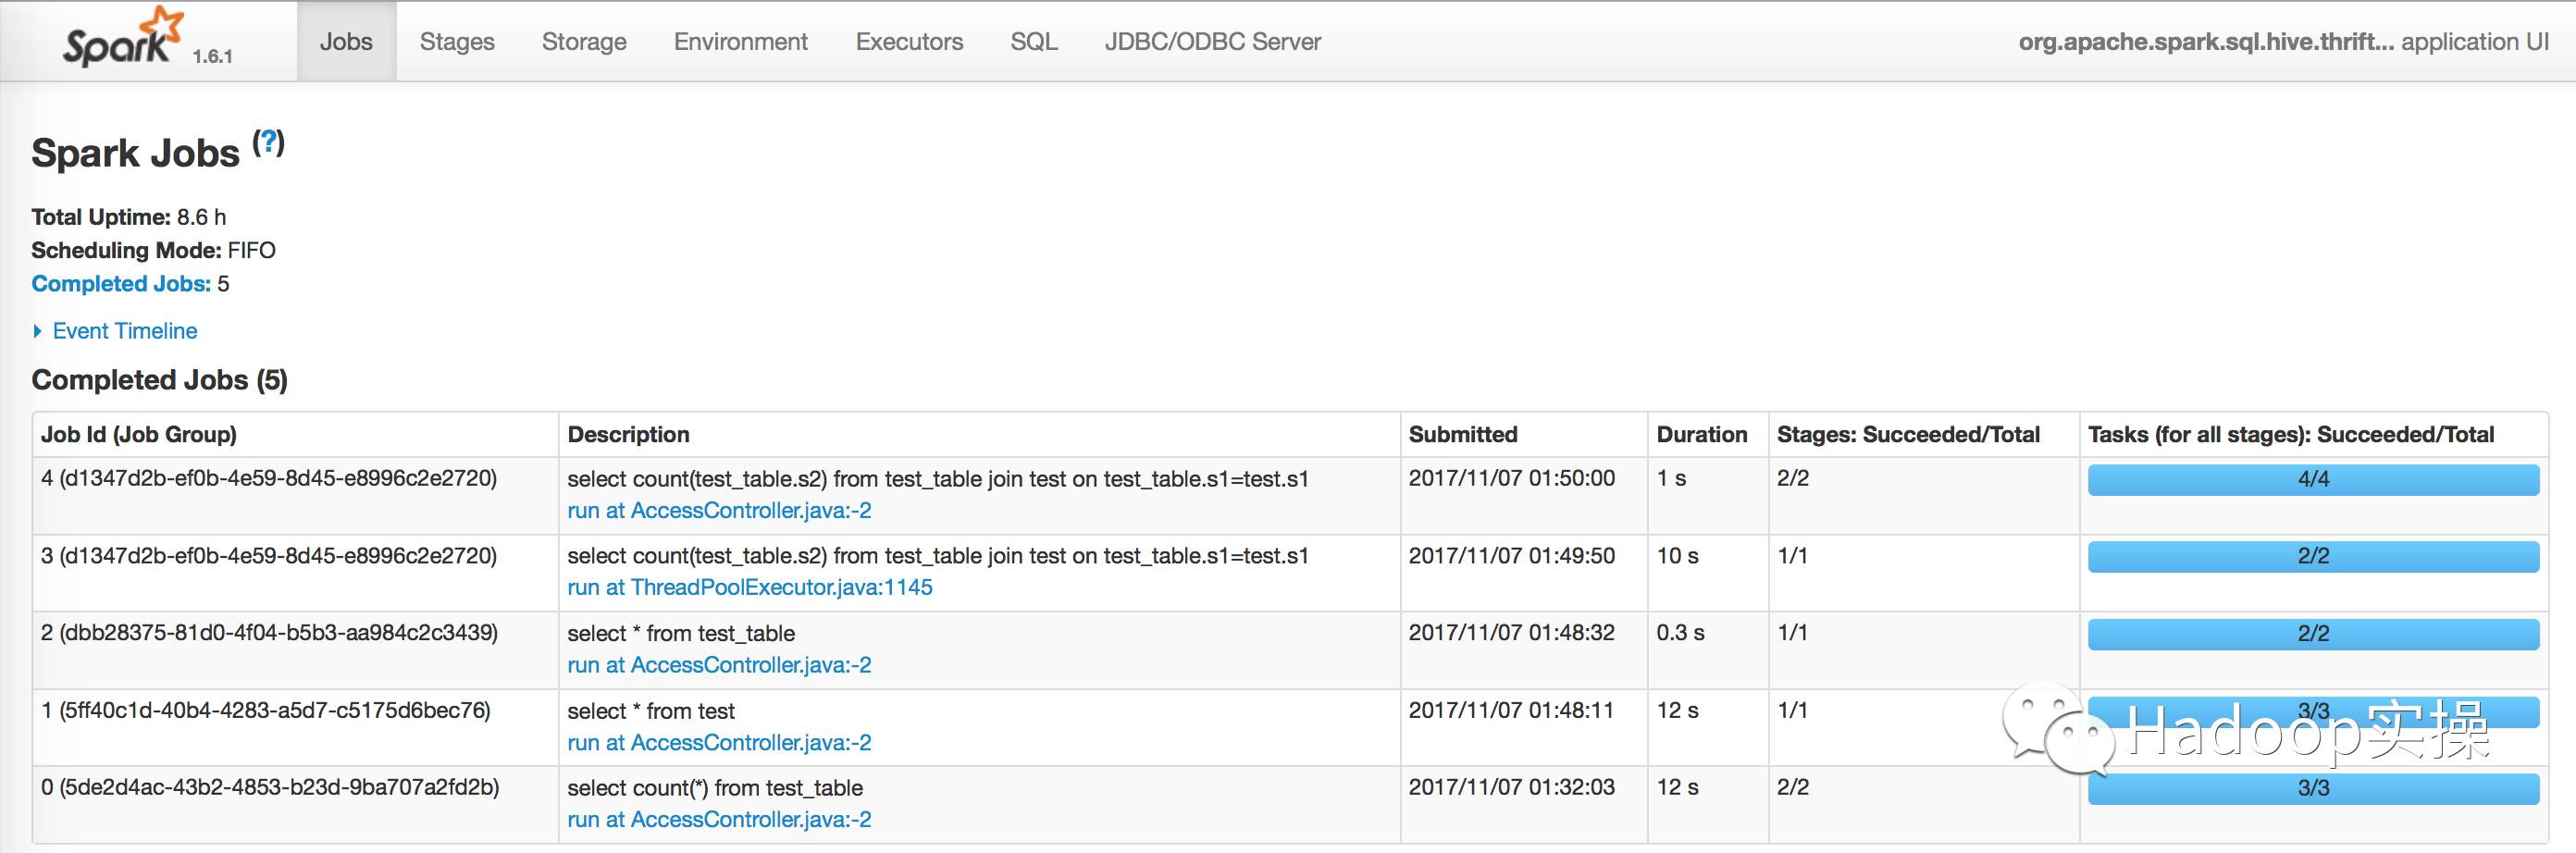Click submitted time 2017/11/07 01:50:00
This screenshot has height=853, width=2576.
click(1512, 478)
